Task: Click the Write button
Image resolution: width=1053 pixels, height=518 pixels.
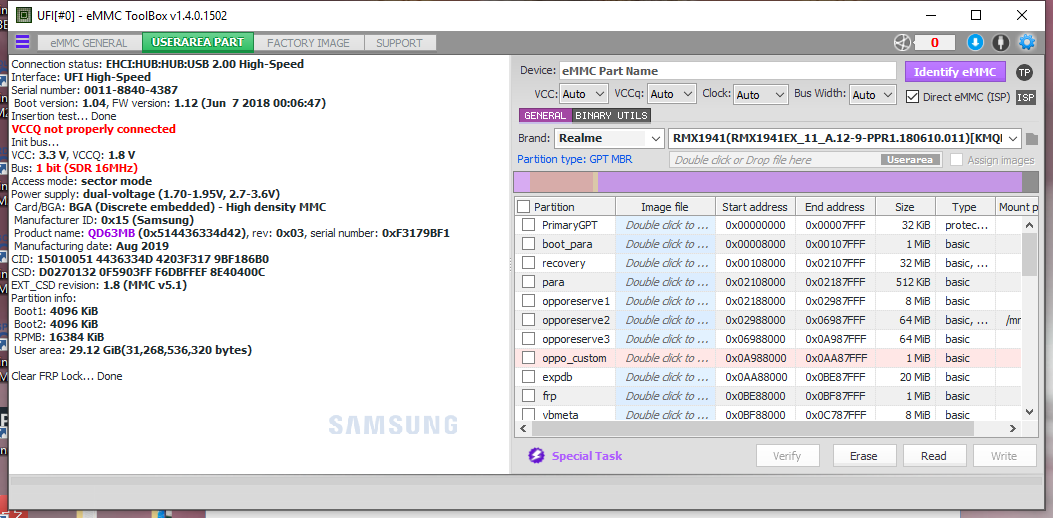Action: [1004, 456]
